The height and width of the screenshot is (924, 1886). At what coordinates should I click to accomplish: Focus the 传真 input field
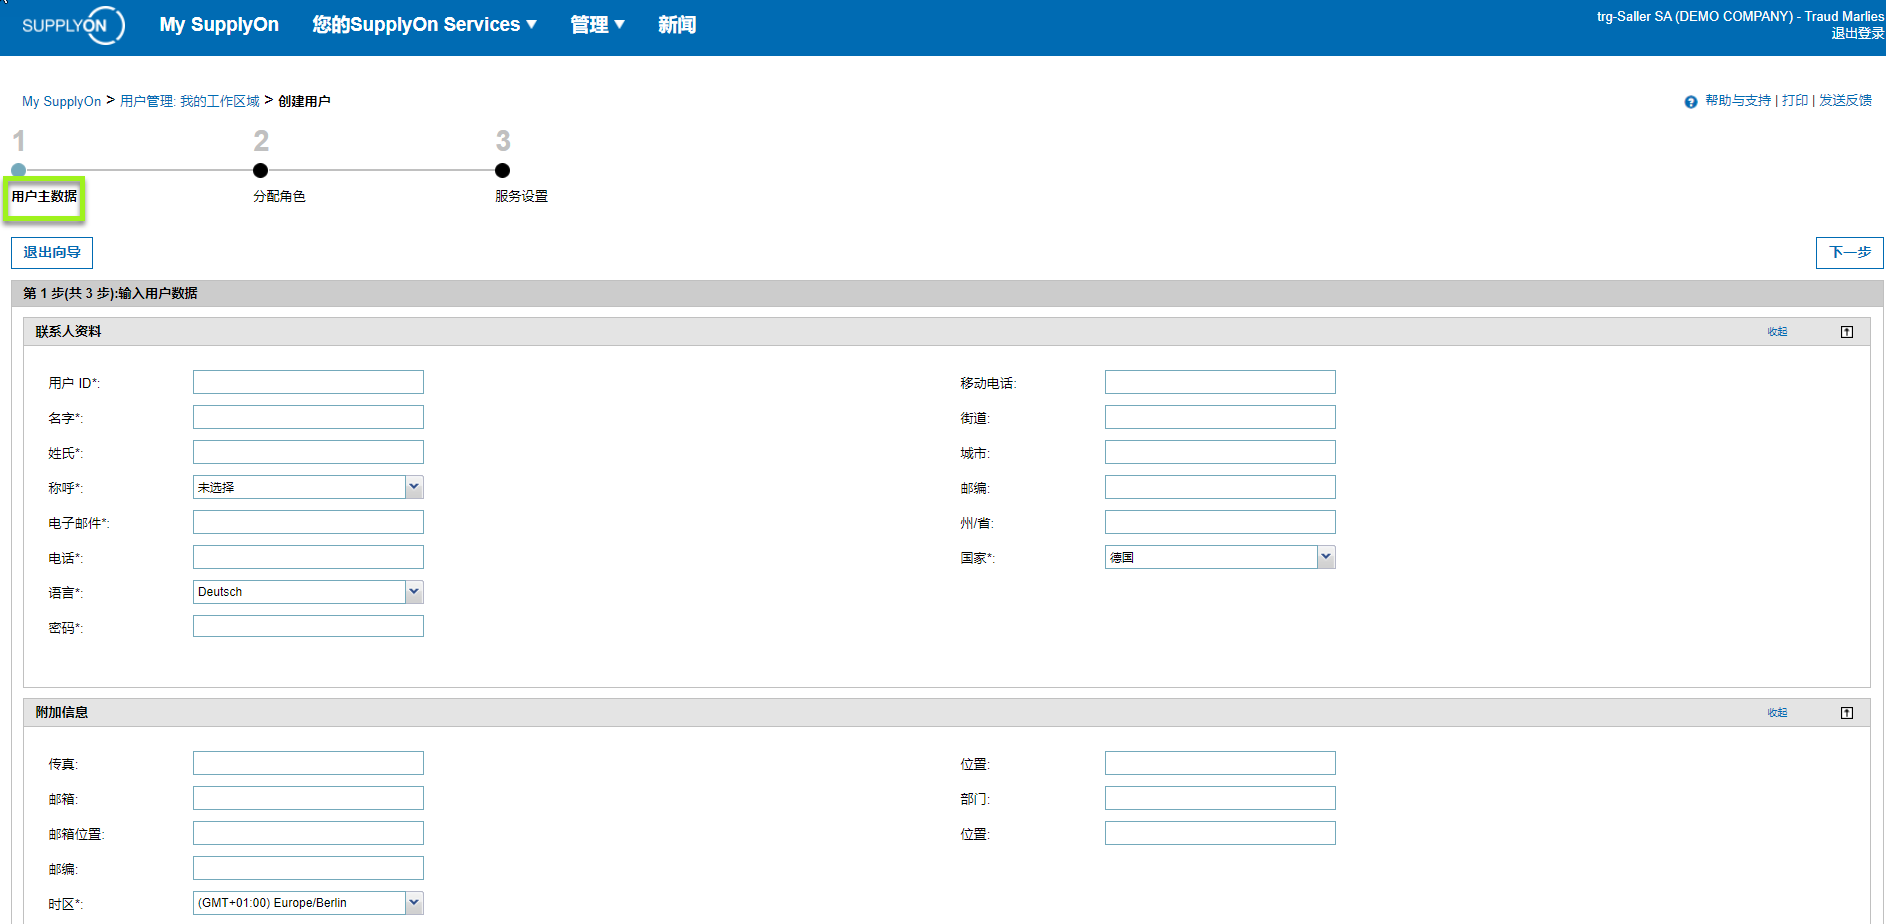(x=308, y=763)
